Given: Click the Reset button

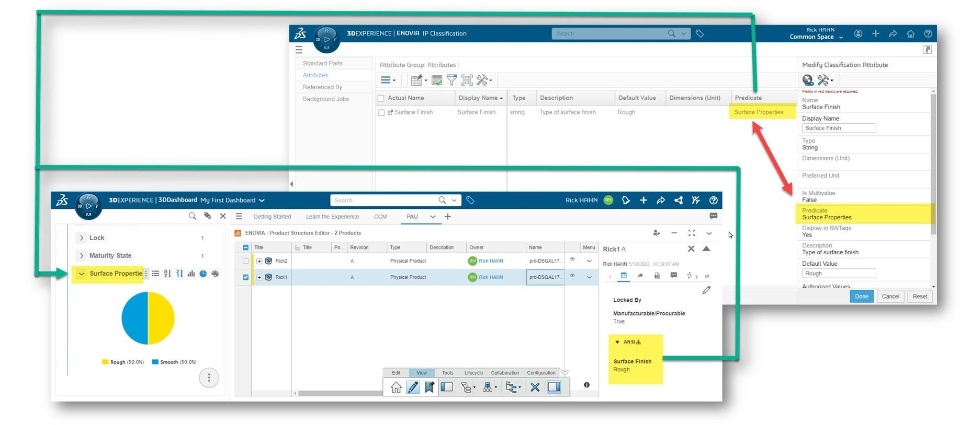Looking at the screenshot, I should click(920, 296).
